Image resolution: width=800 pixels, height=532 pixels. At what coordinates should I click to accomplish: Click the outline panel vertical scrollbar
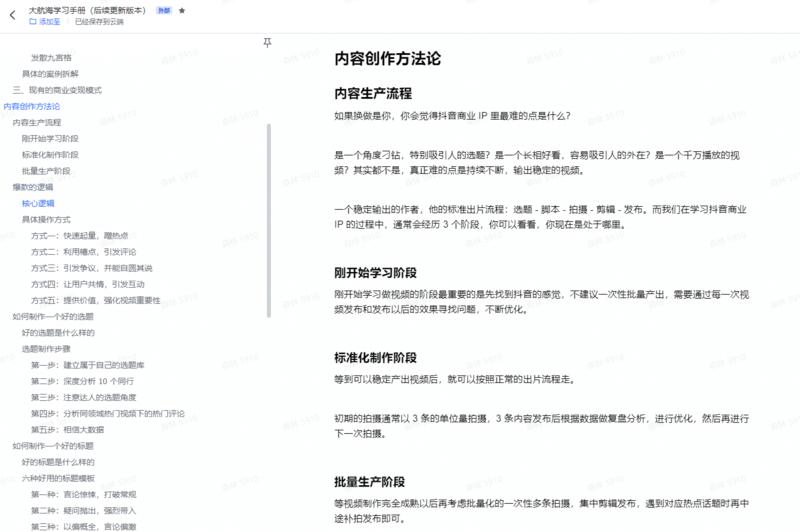pyautogui.click(x=269, y=220)
